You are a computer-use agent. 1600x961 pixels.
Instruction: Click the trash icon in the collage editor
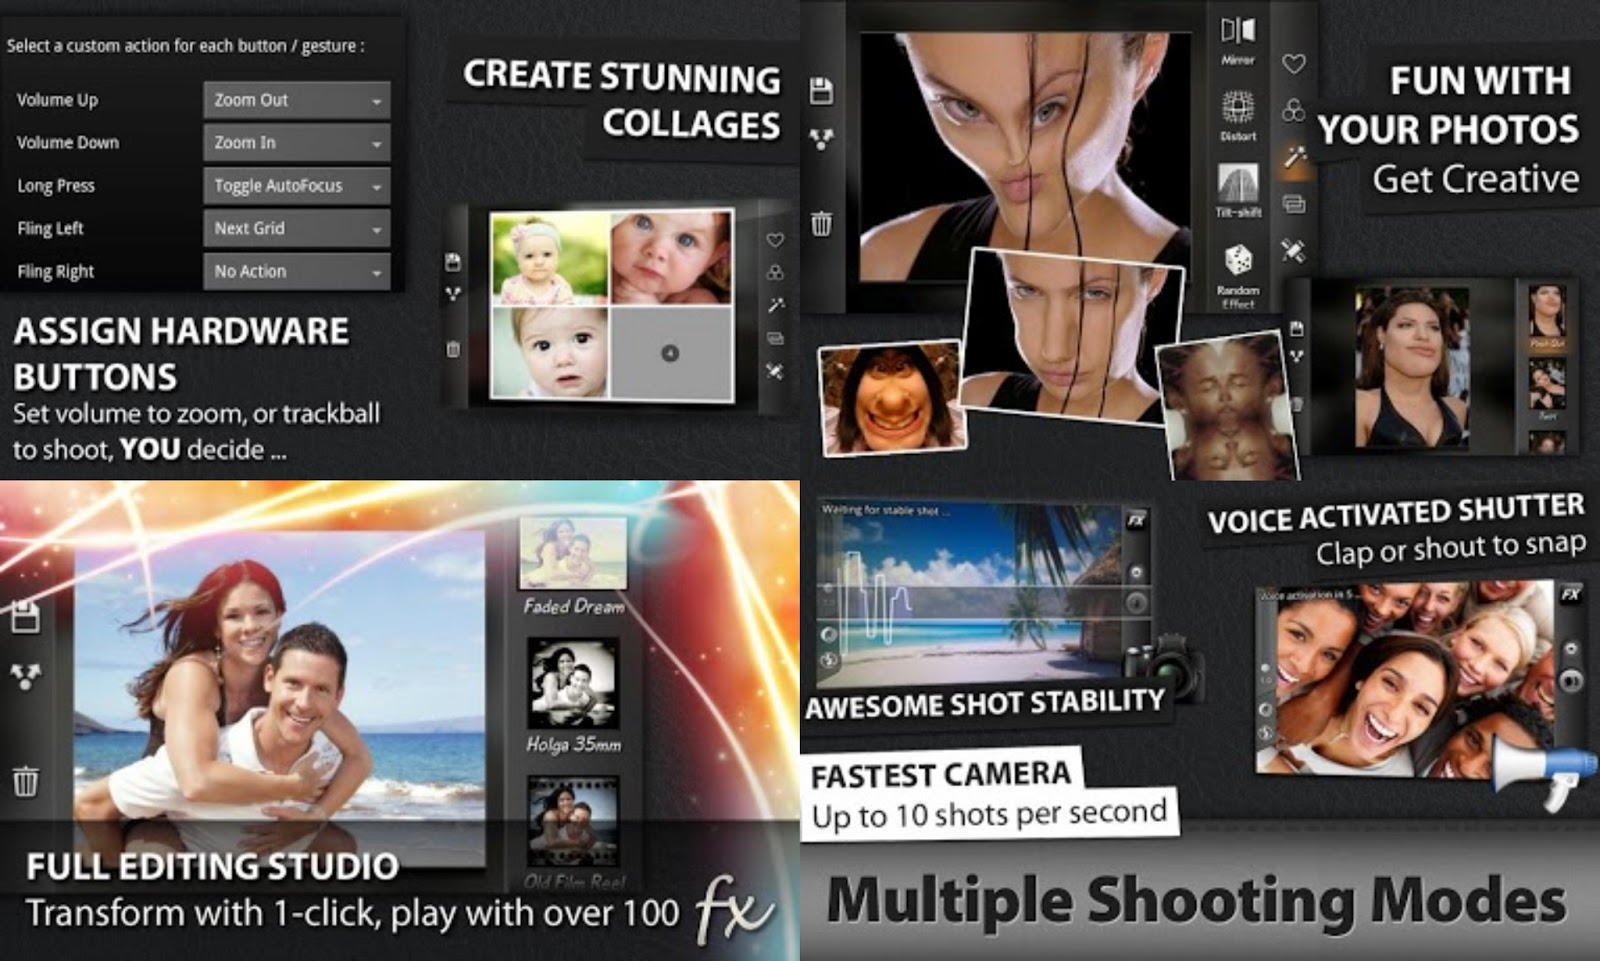453,349
